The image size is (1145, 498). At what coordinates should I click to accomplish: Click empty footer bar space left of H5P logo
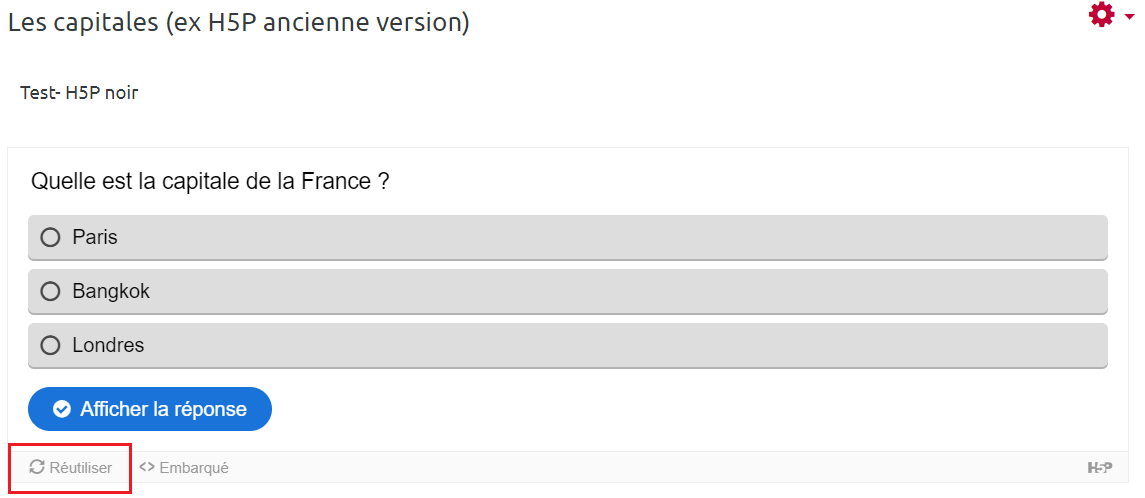point(650,467)
